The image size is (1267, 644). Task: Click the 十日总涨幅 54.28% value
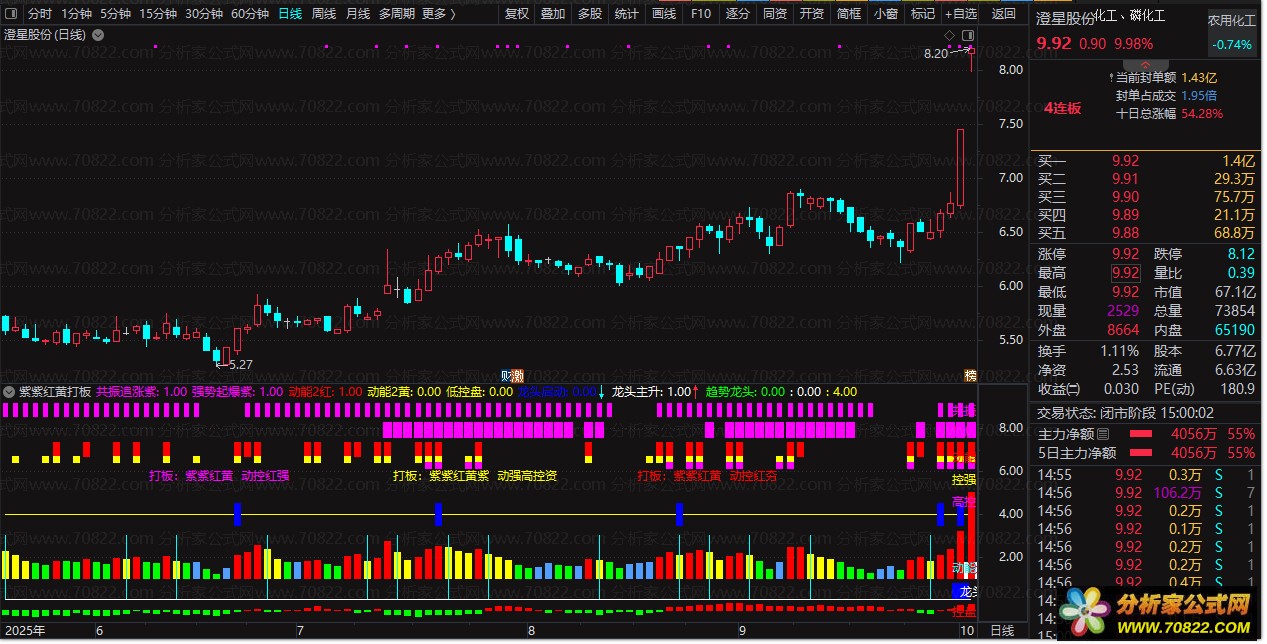tap(1202, 113)
